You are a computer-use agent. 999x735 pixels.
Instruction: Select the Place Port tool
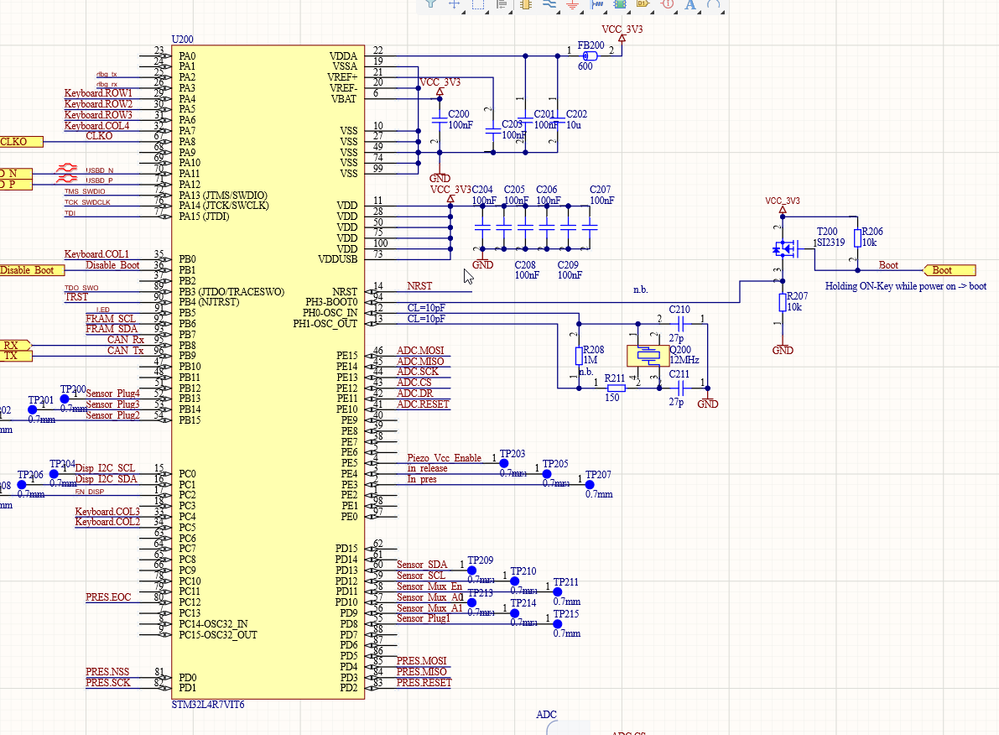(643, 4)
